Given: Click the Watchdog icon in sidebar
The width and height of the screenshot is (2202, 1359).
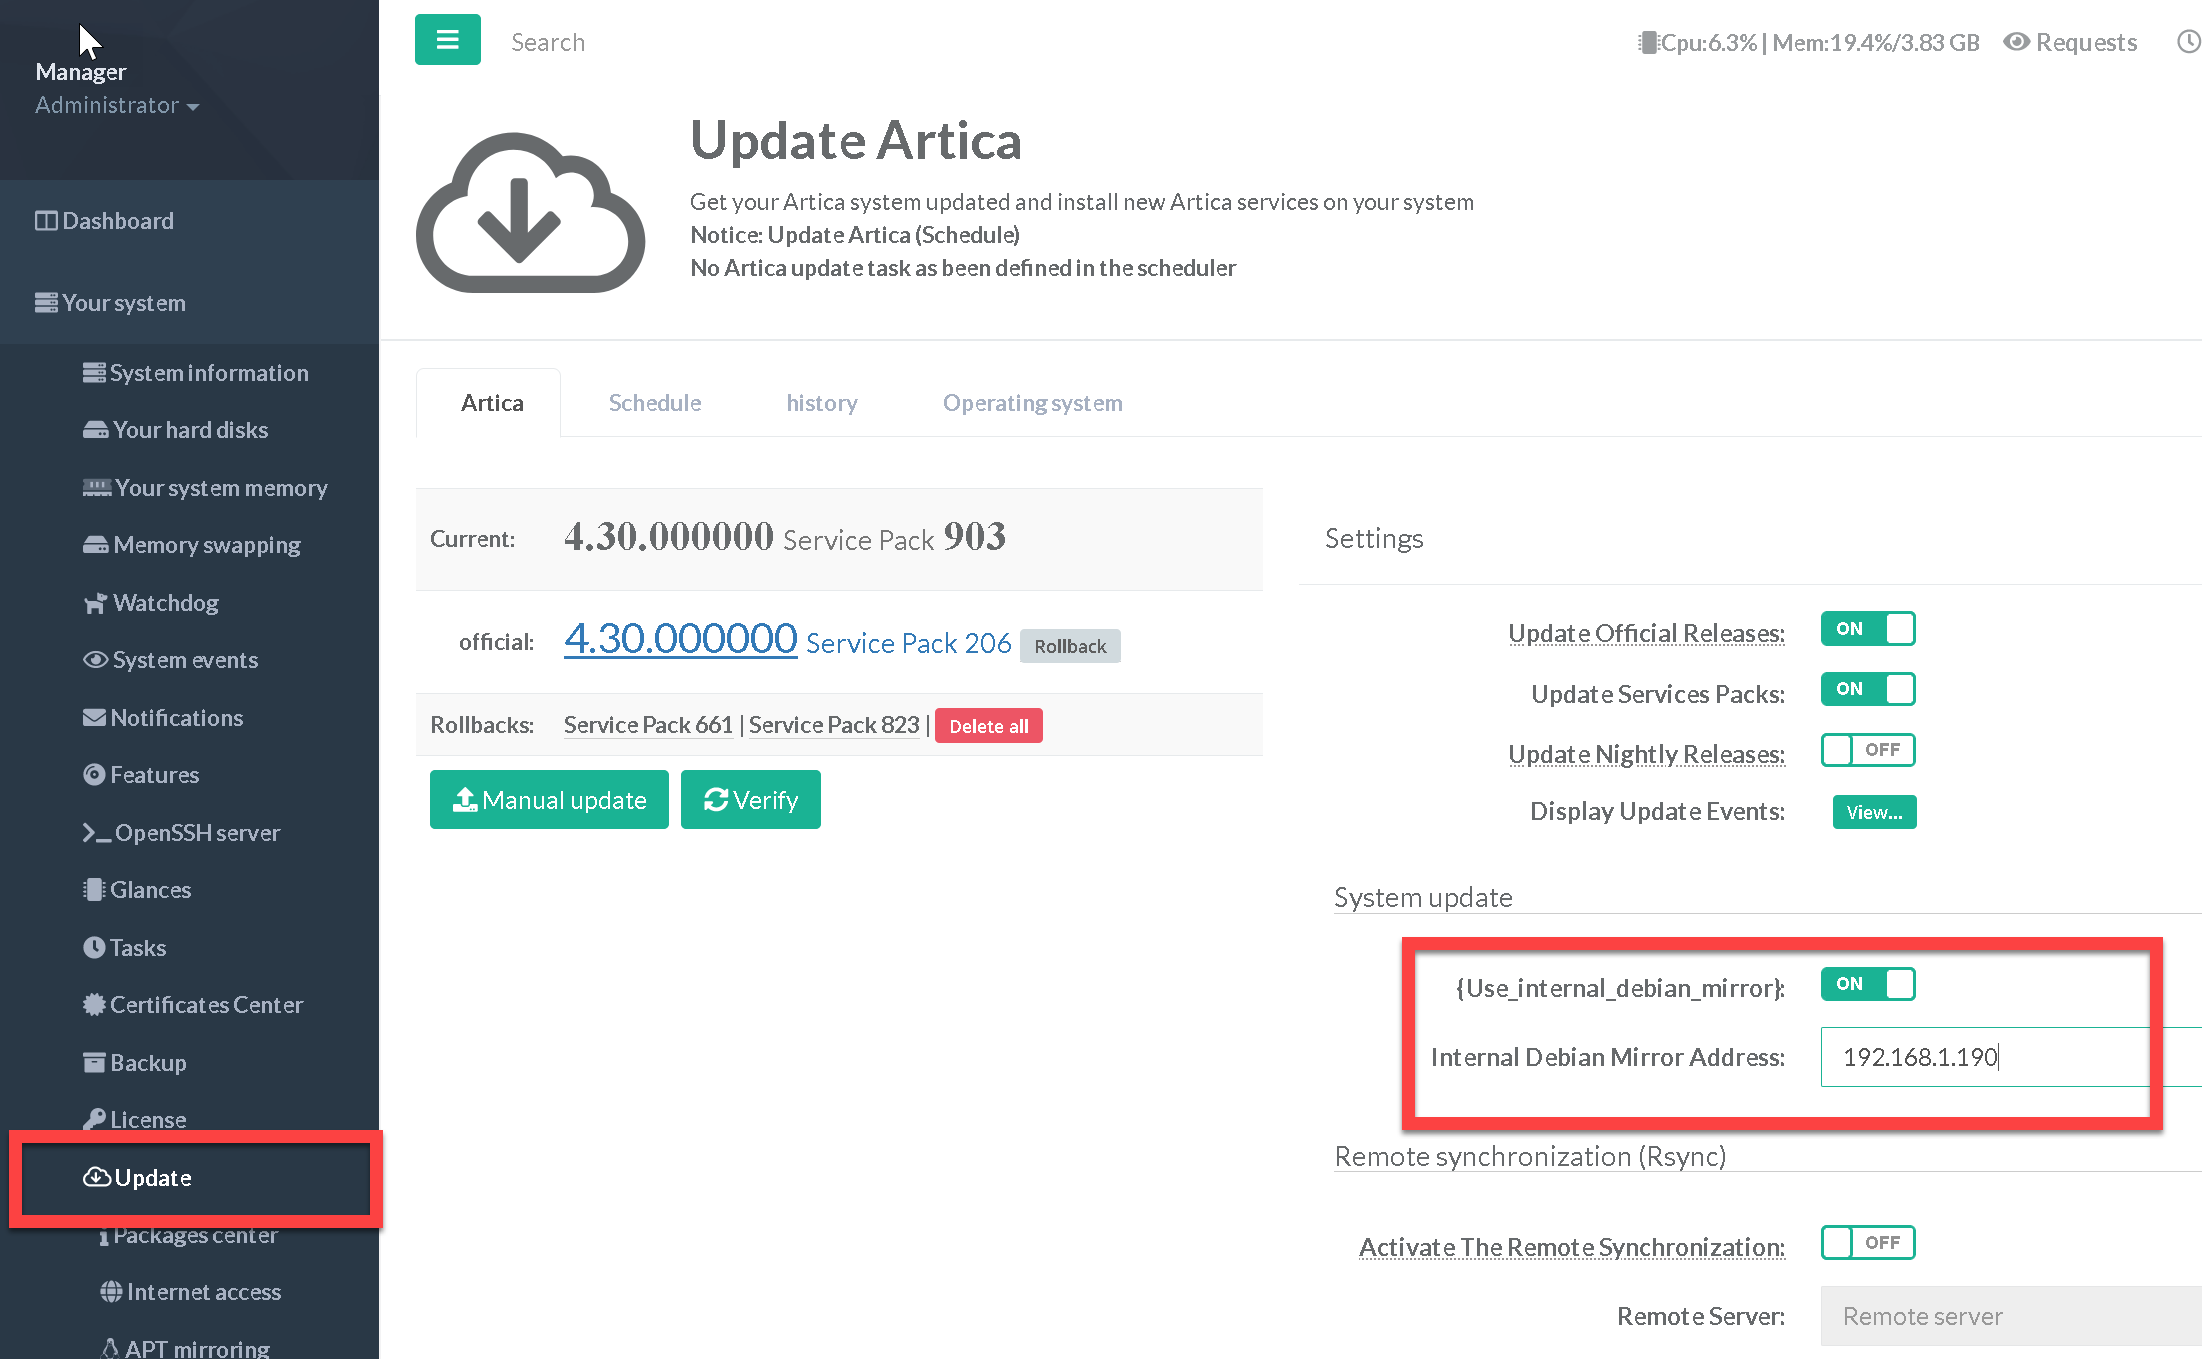Looking at the screenshot, I should pos(95,603).
